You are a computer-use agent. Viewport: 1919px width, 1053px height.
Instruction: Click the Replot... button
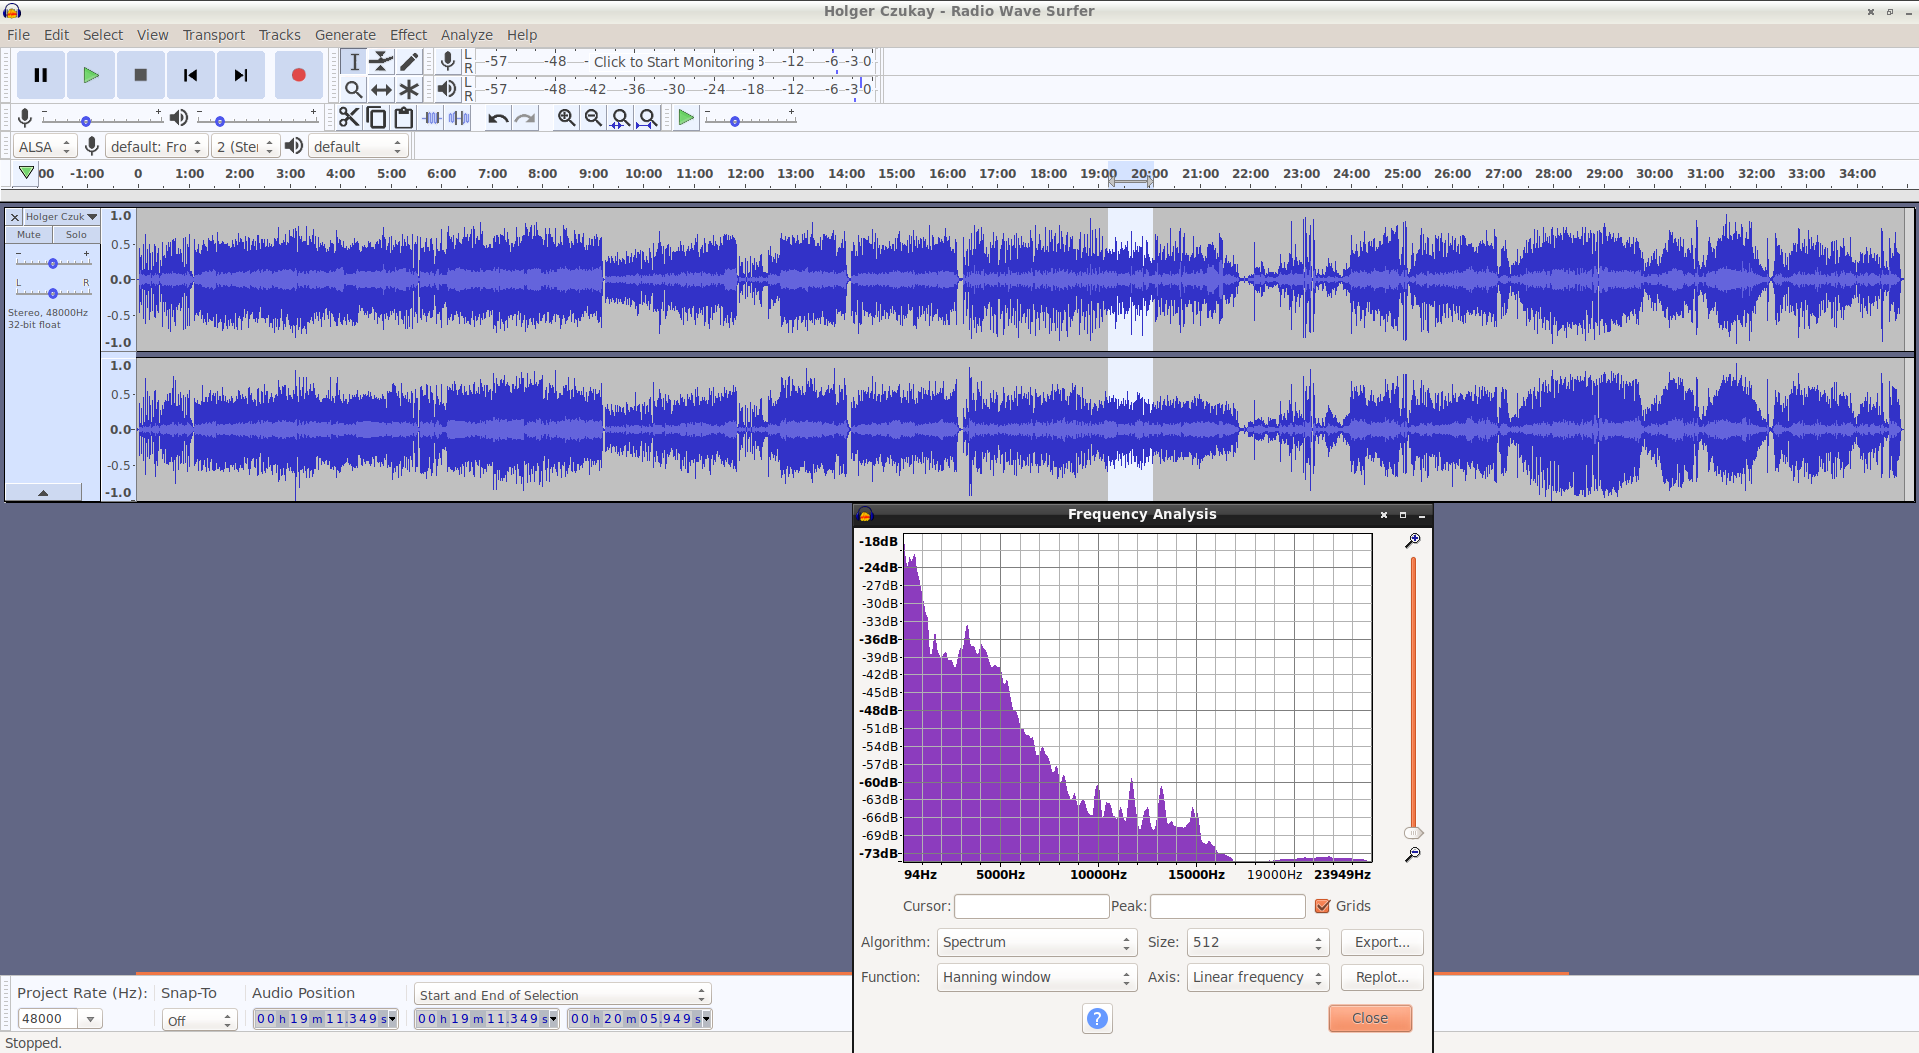tap(1382, 977)
